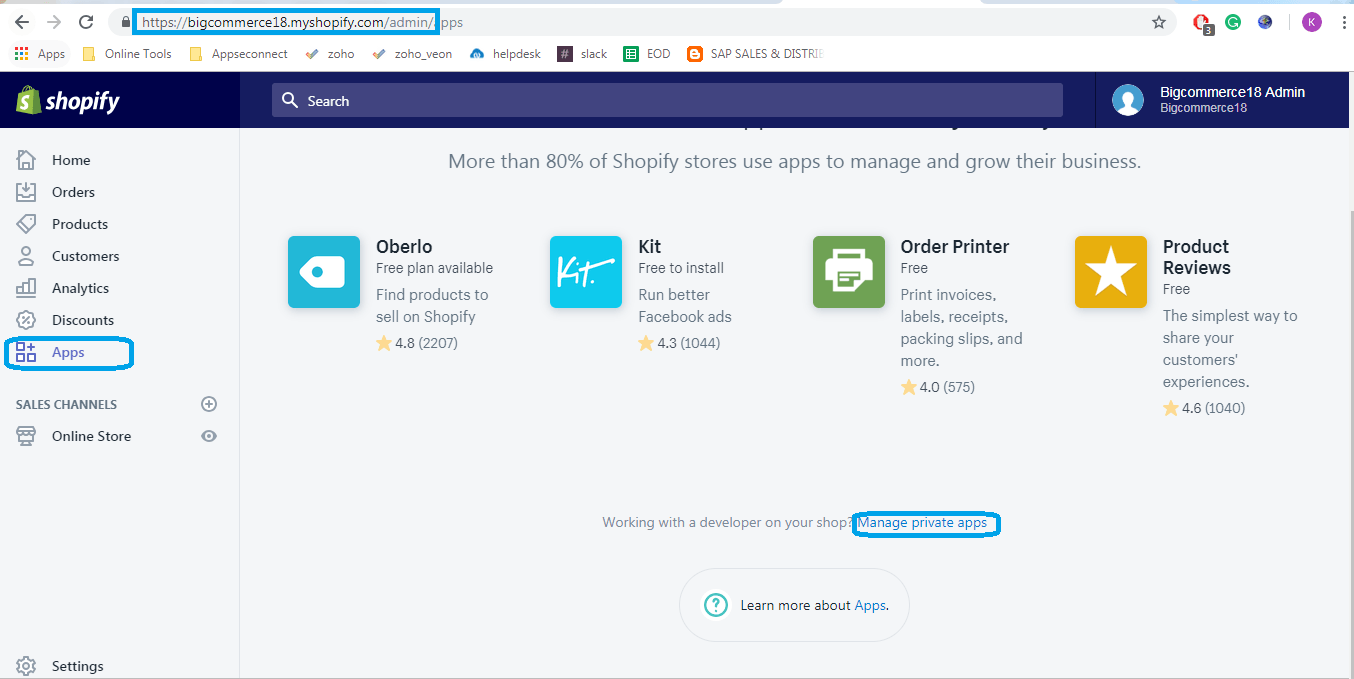Open the SAP SALES & DISTRIB bookmark
This screenshot has height=679, width=1354.
[x=755, y=54]
